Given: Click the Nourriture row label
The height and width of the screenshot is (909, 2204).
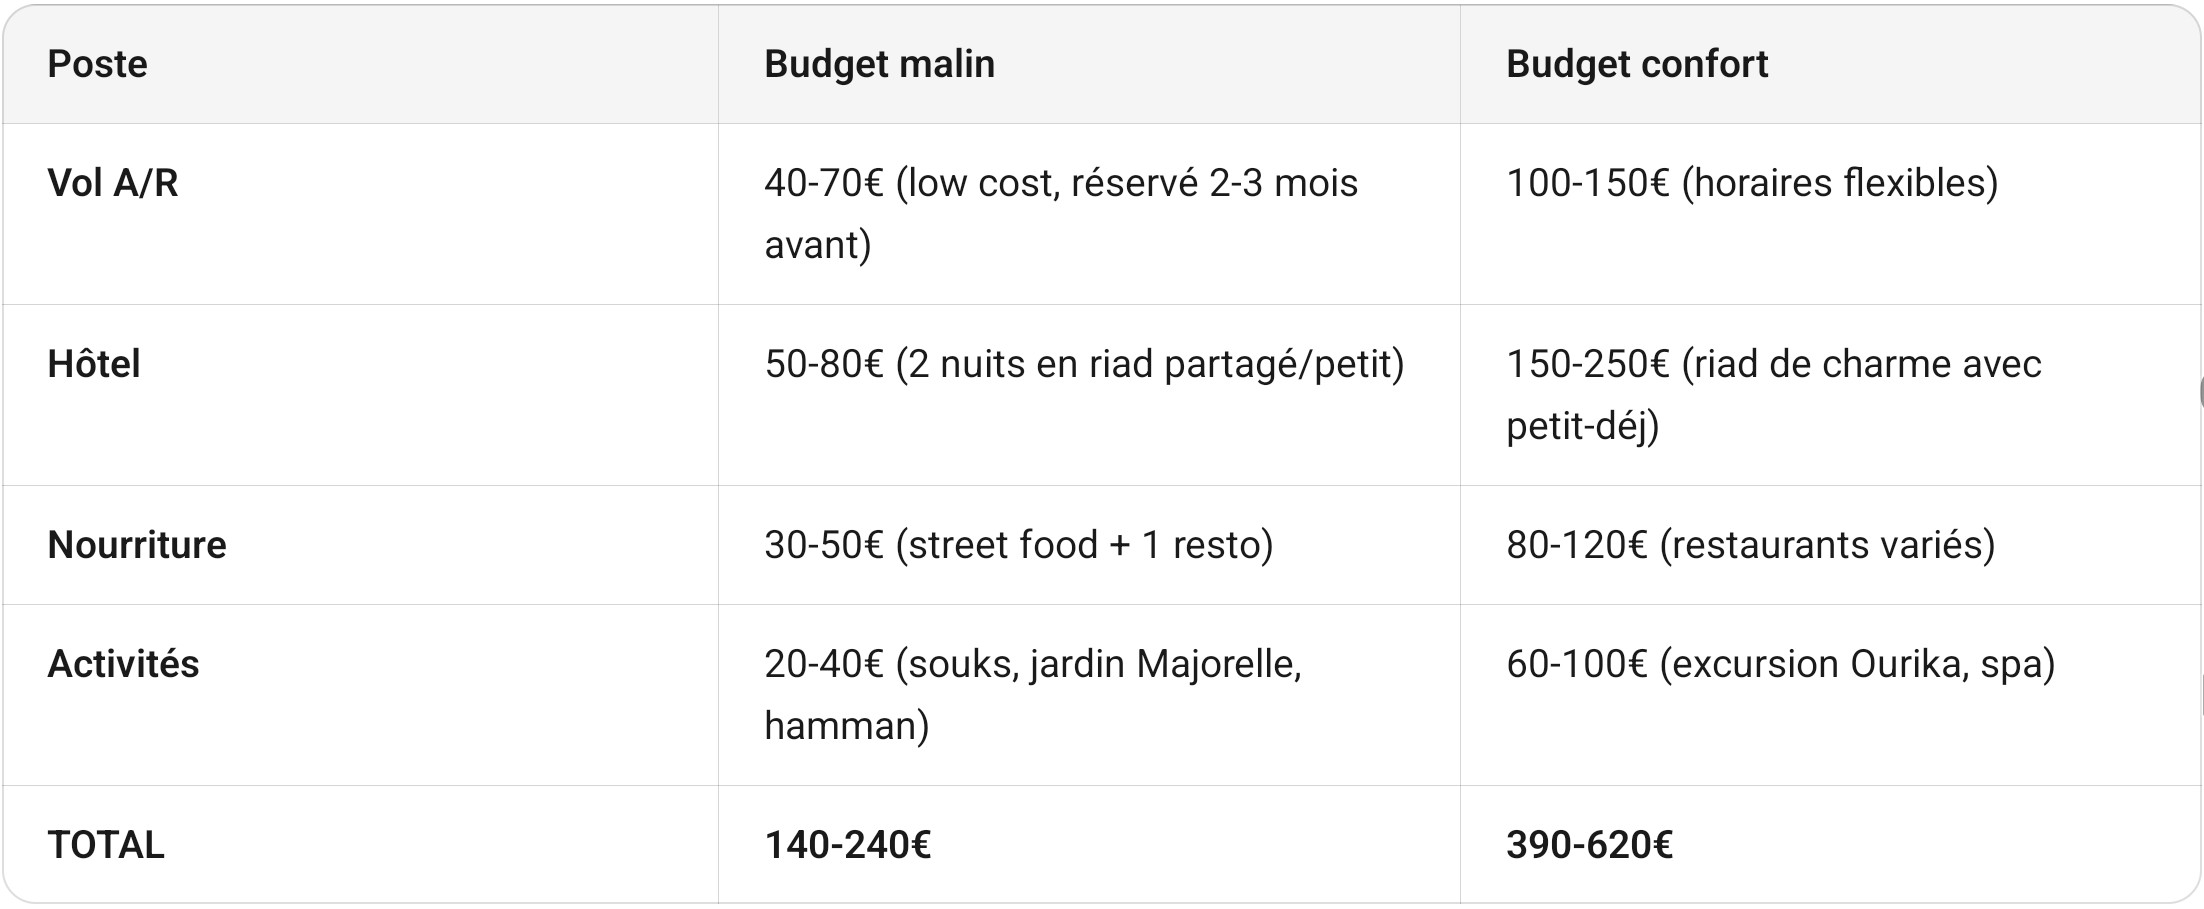Looking at the screenshot, I should [x=137, y=545].
